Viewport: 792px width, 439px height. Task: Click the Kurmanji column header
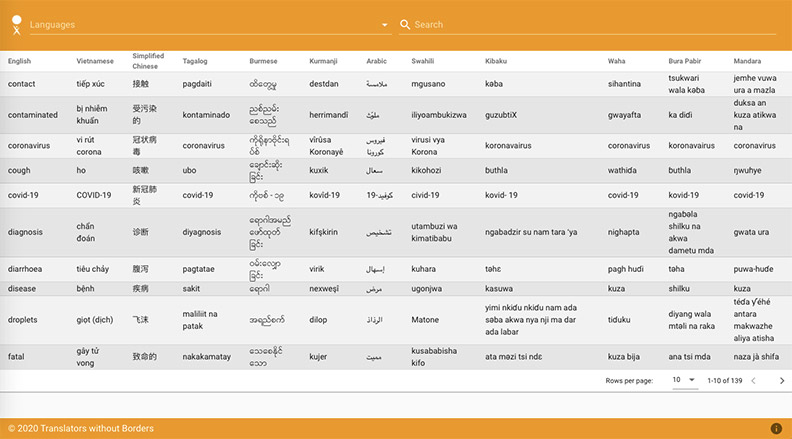(324, 61)
